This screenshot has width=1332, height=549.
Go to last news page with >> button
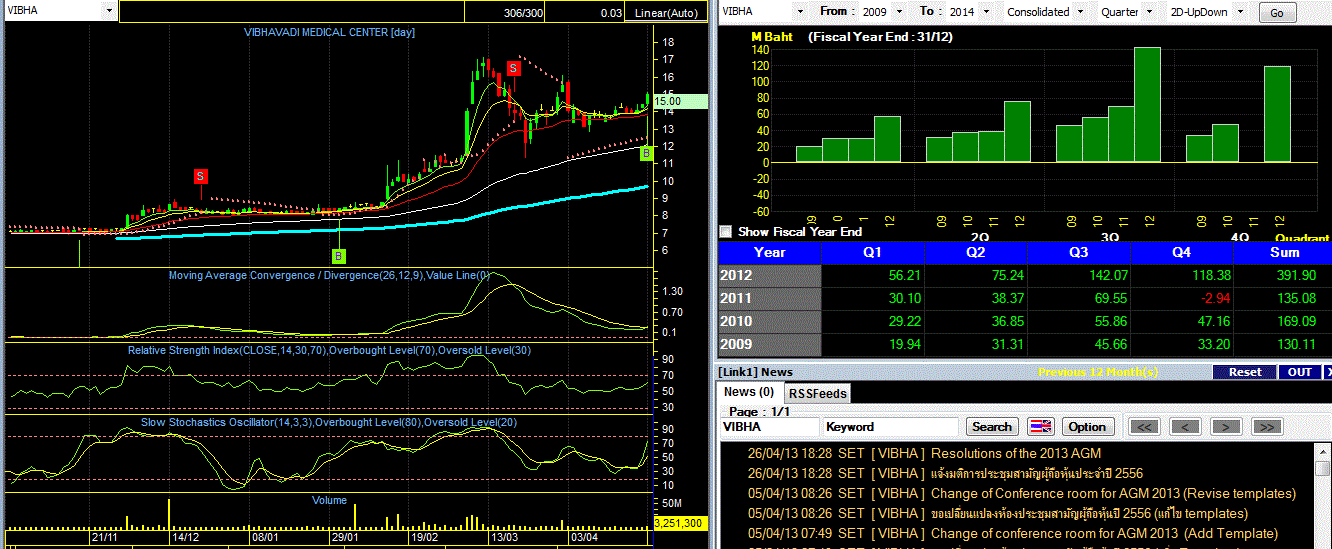pos(1266,426)
